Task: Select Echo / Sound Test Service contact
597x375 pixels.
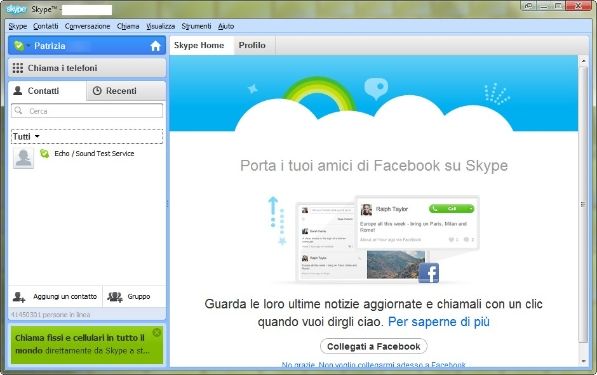Action: (87, 158)
